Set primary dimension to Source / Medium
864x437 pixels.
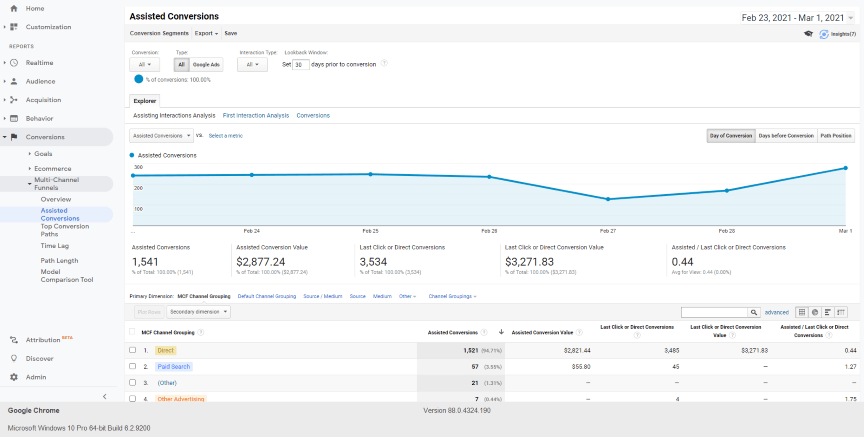pyautogui.click(x=322, y=296)
